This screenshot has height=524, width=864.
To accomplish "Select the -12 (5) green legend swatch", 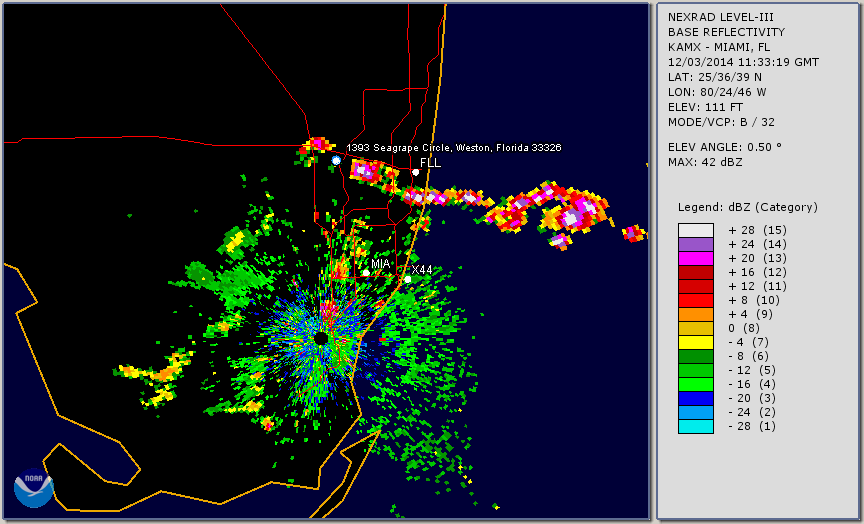I will [696, 370].
